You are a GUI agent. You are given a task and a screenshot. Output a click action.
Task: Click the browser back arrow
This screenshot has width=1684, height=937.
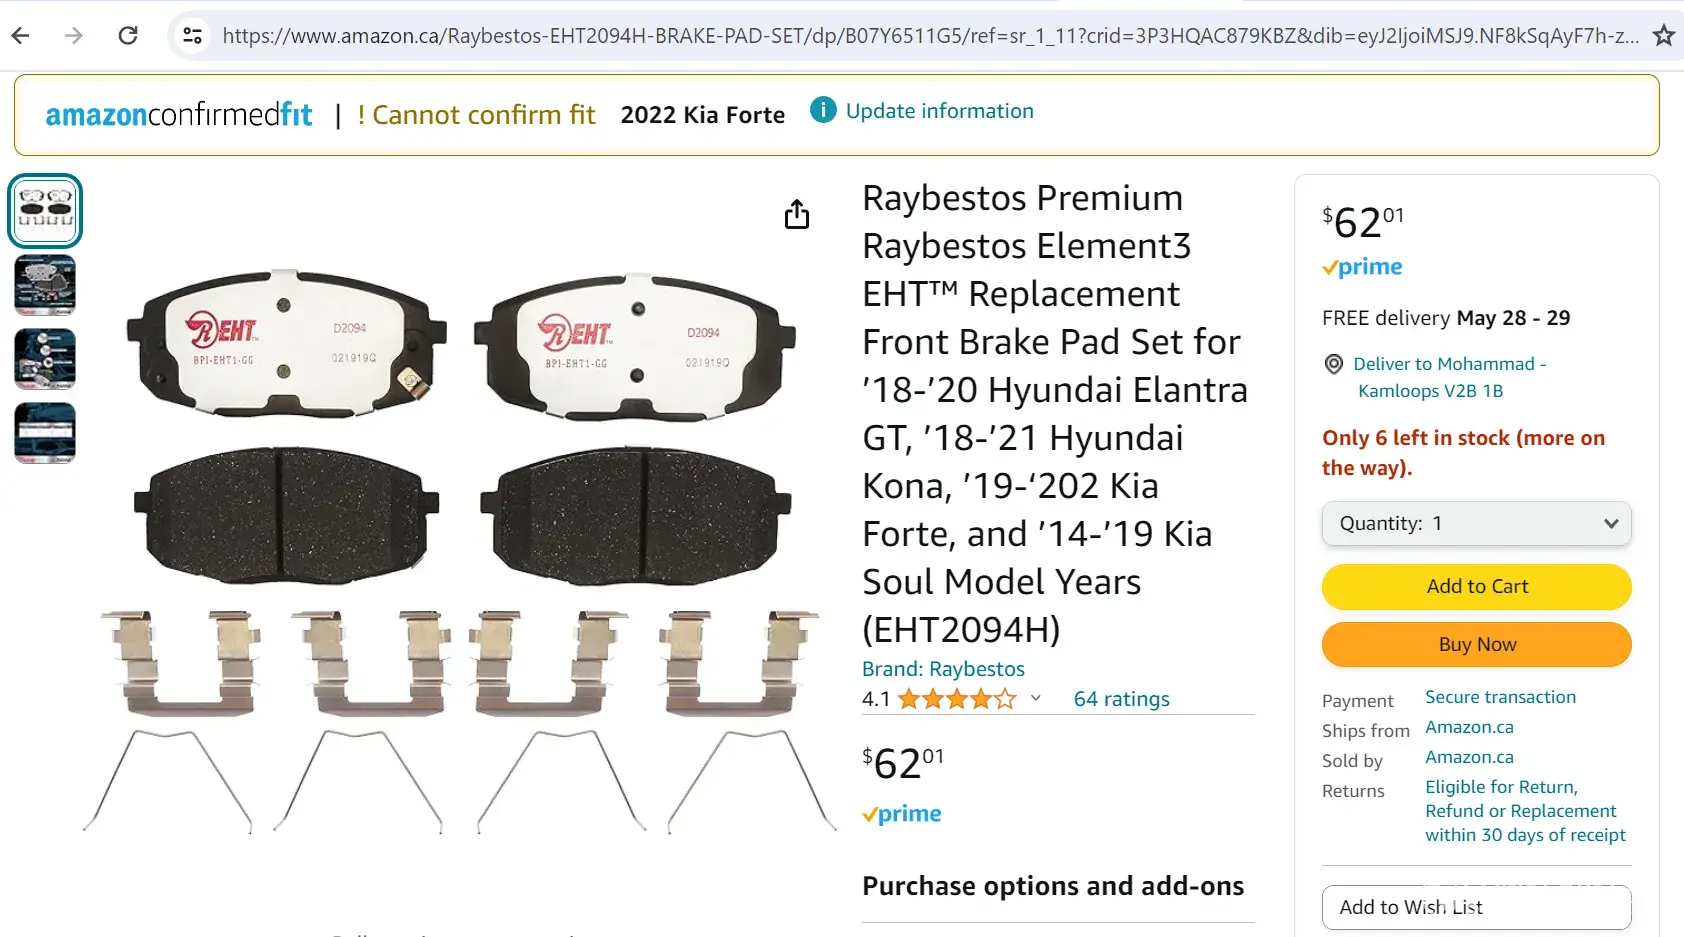[x=21, y=36]
